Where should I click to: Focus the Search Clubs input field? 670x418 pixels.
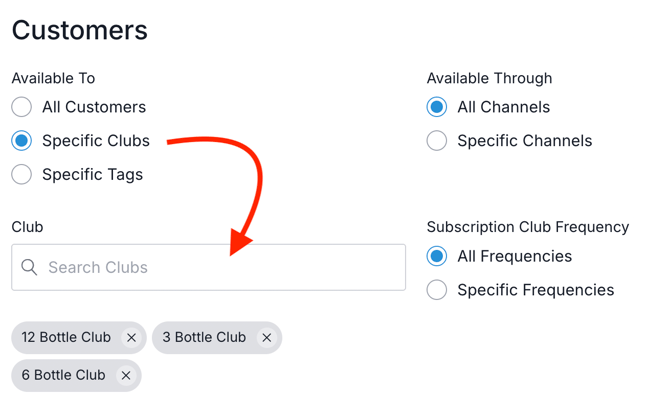pos(220,267)
